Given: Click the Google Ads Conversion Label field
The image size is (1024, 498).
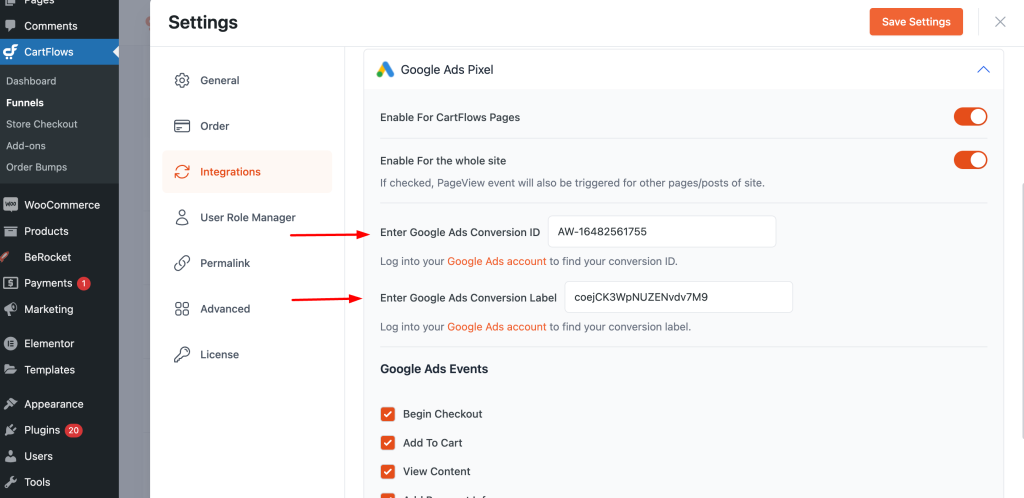Looking at the screenshot, I should 678,297.
